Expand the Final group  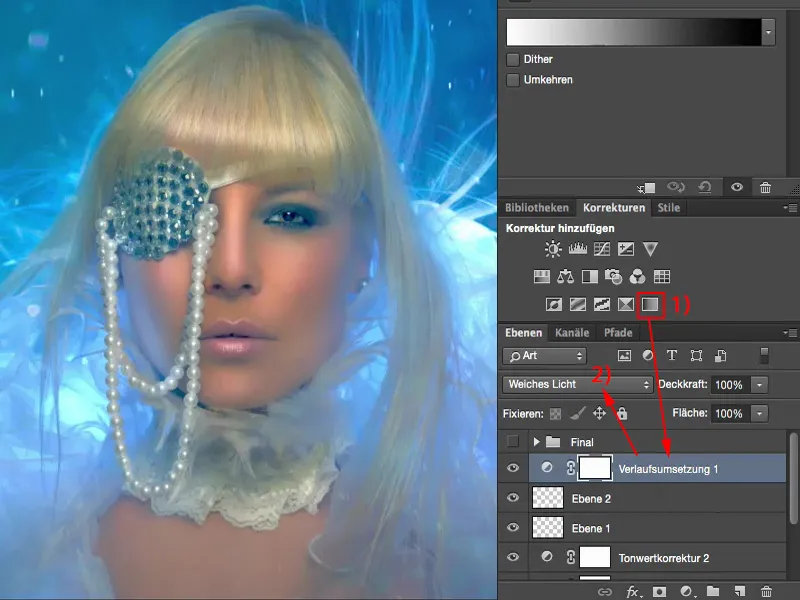536,442
